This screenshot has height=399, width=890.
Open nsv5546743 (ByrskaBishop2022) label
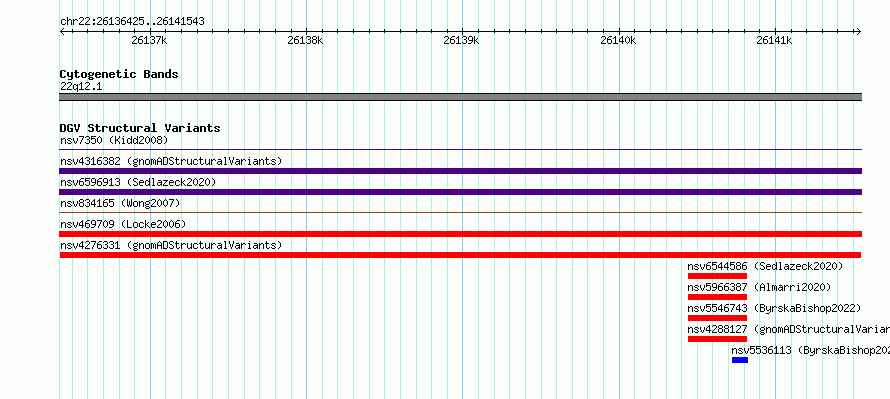[774, 308]
